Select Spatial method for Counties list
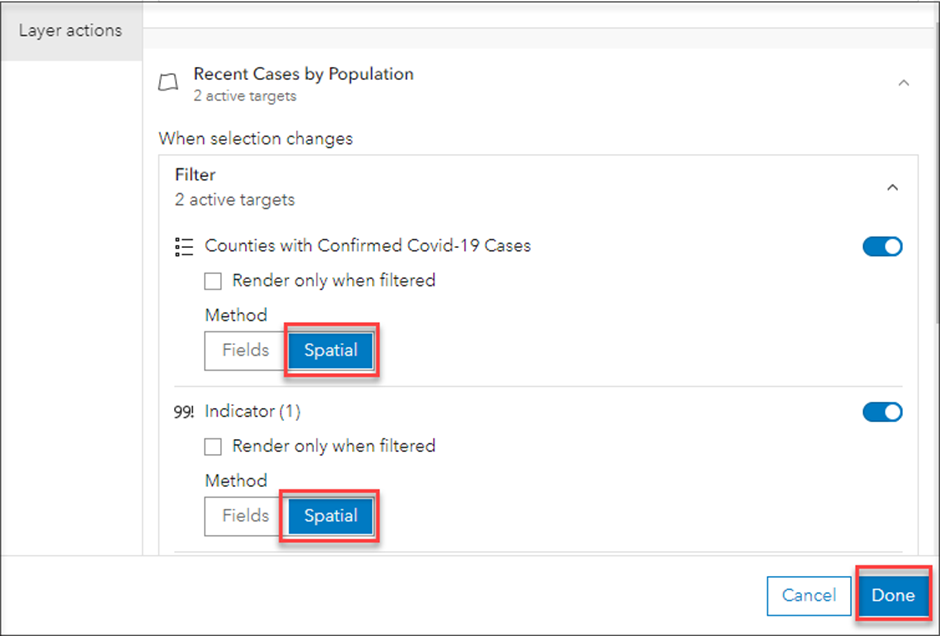This screenshot has height=636, width=940. (331, 351)
